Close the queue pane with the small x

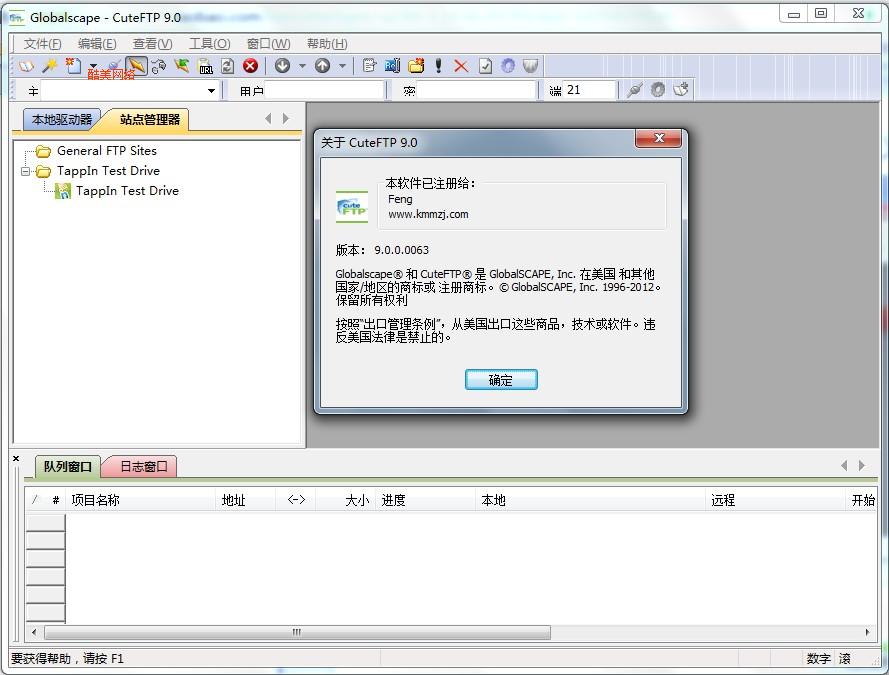(16, 458)
